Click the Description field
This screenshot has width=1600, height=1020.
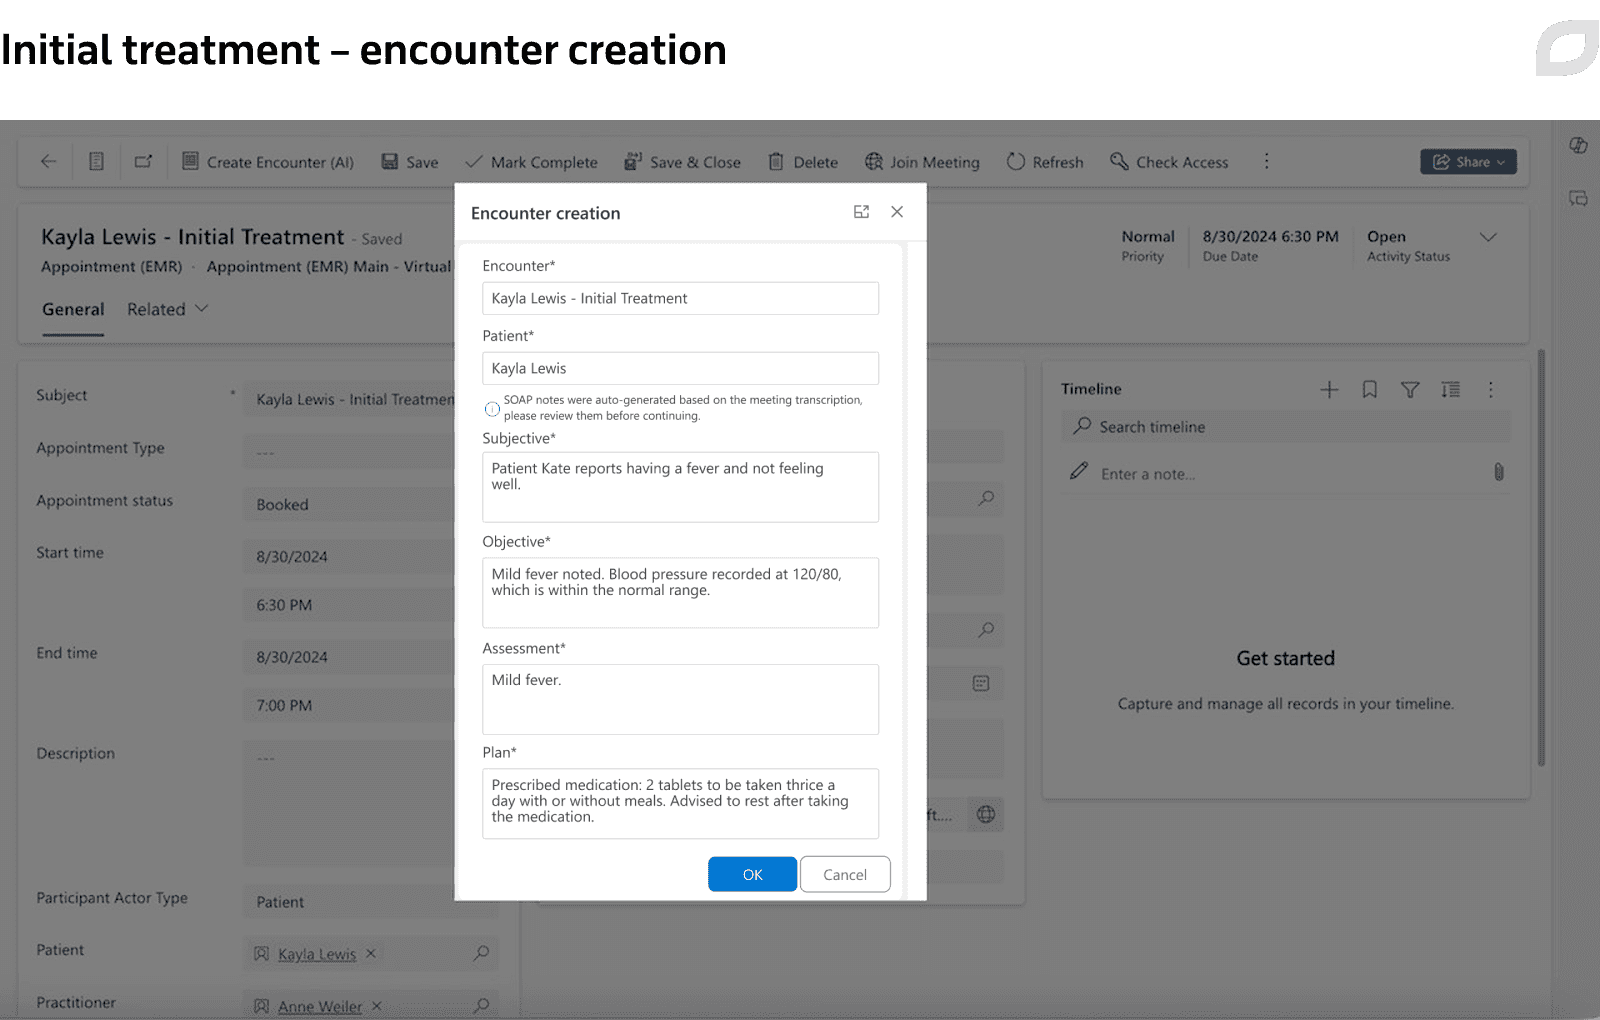(349, 803)
